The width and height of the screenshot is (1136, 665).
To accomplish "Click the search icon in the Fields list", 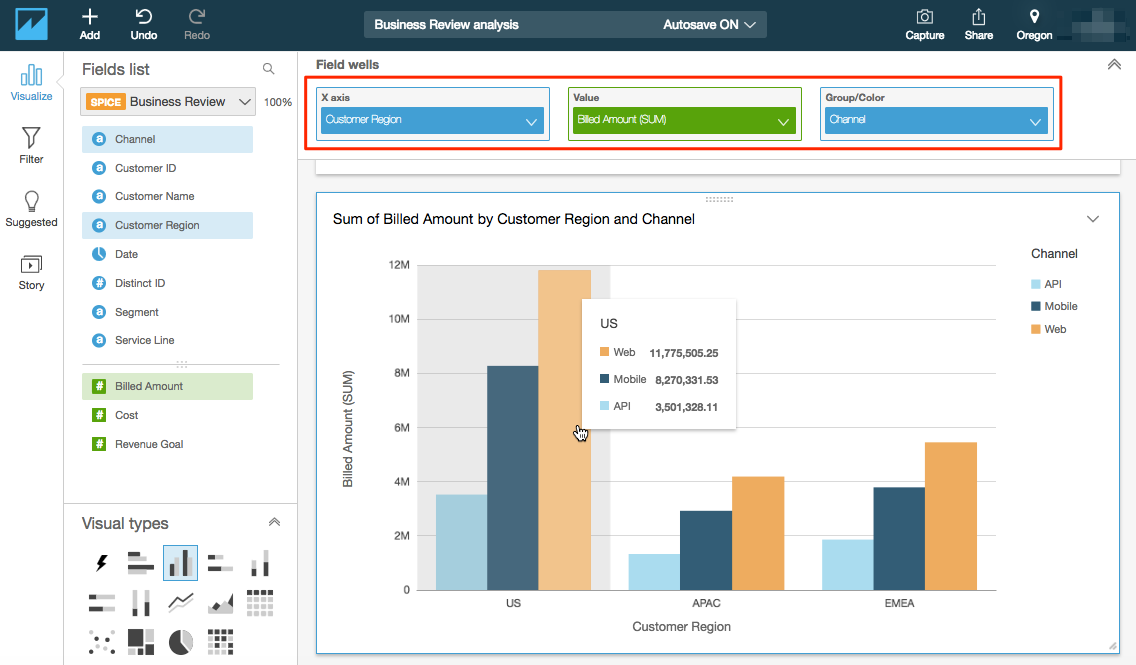I will [x=268, y=68].
